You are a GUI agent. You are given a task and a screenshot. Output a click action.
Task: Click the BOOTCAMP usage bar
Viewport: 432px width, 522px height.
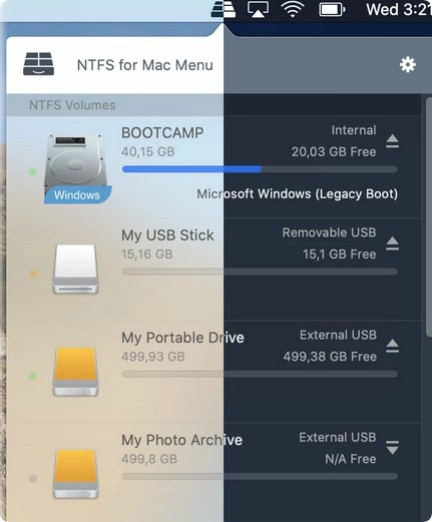[x=260, y=169]
